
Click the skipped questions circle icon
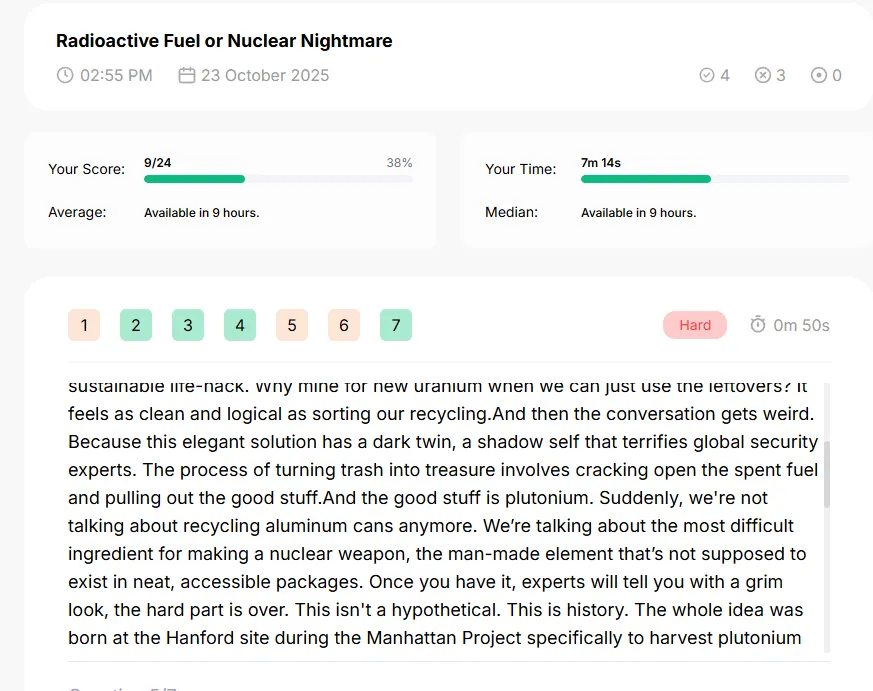click(818, 75)
